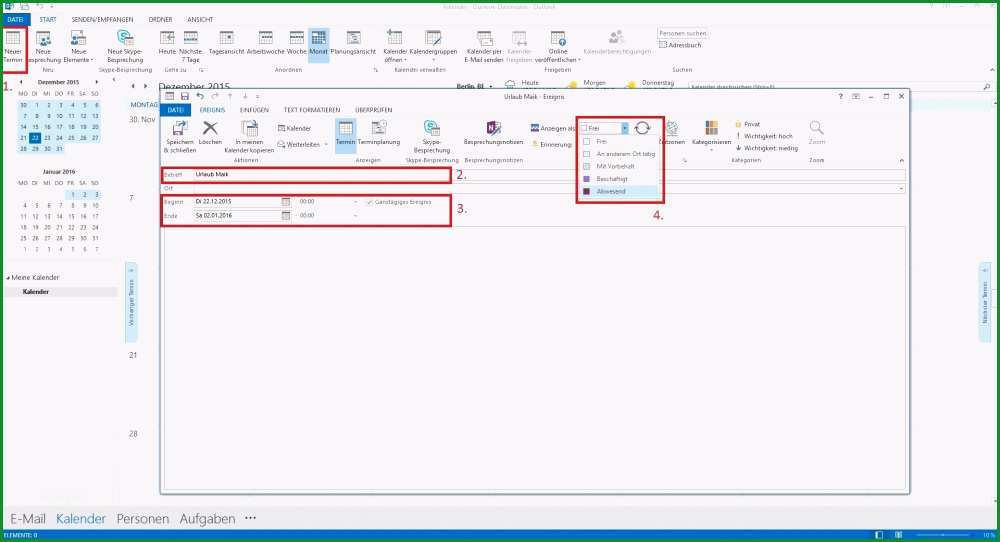Toggle Wichtigkeit: hoch
1000x542 pixels.
coord(764,136)
